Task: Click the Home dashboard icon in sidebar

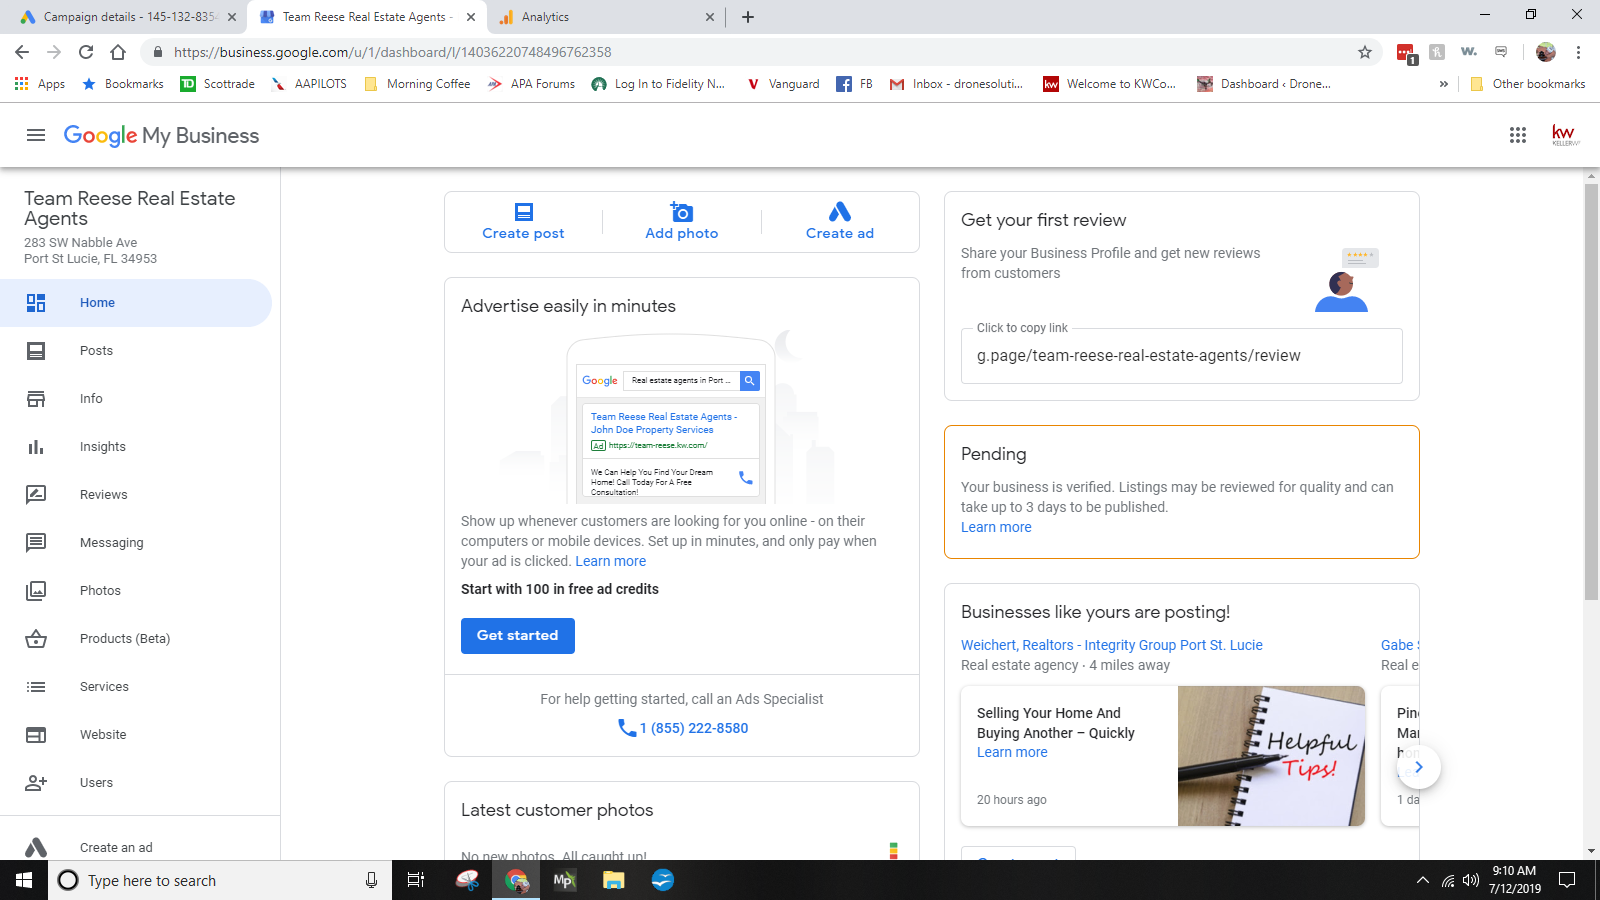Action: (36, 303)
